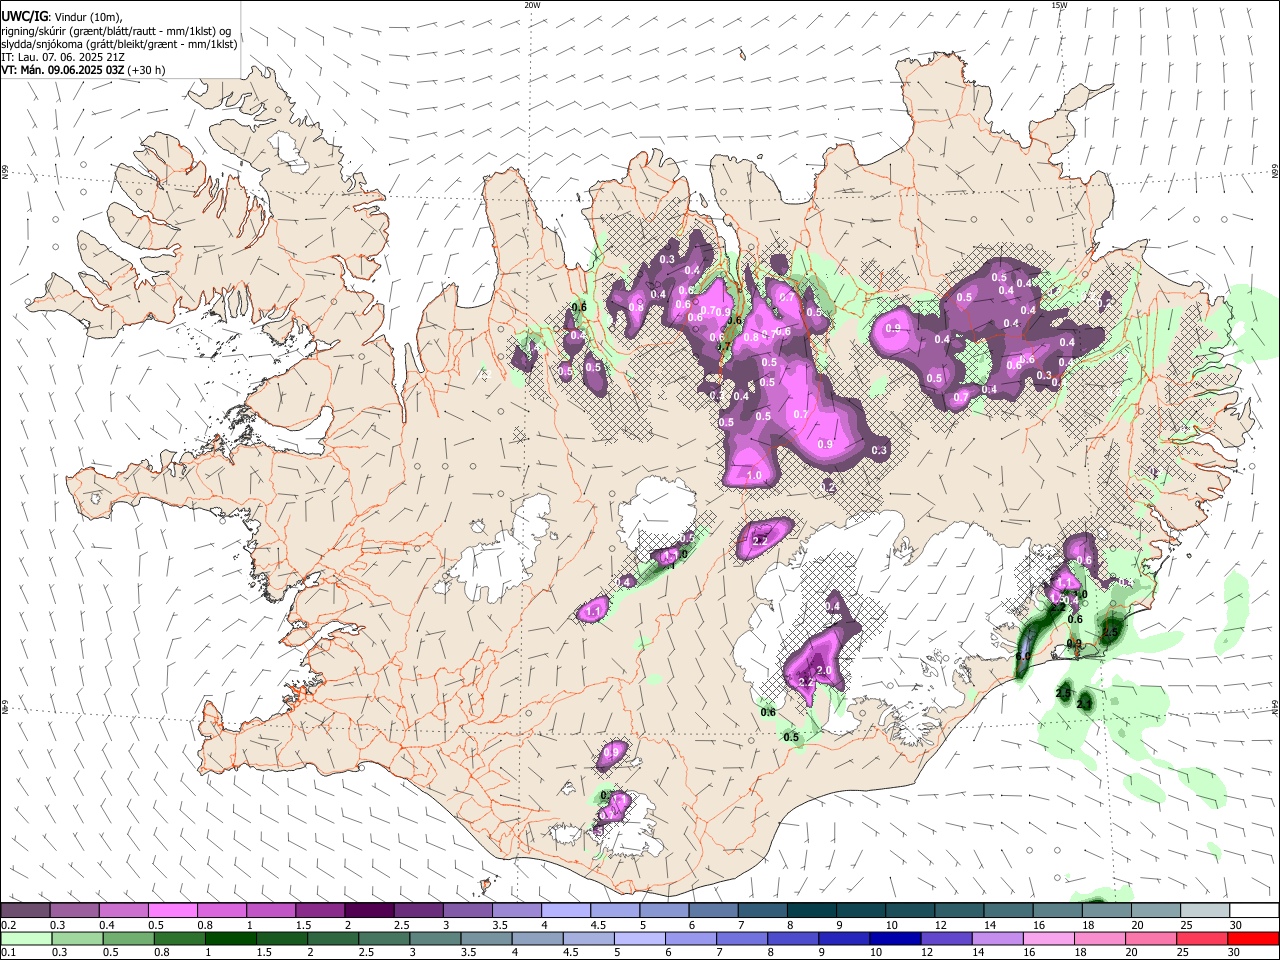
Task: Click the '20W' longitude label at top edge
Action: coord(532,5)
